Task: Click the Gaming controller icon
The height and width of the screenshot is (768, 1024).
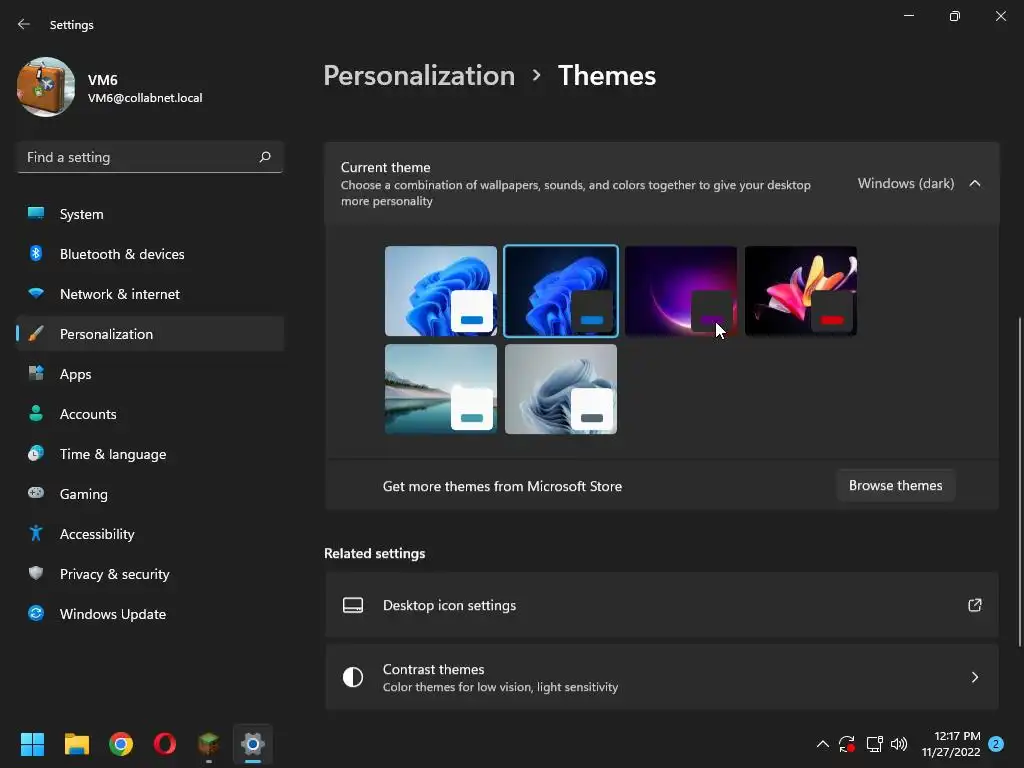Action: pos(36,493)
